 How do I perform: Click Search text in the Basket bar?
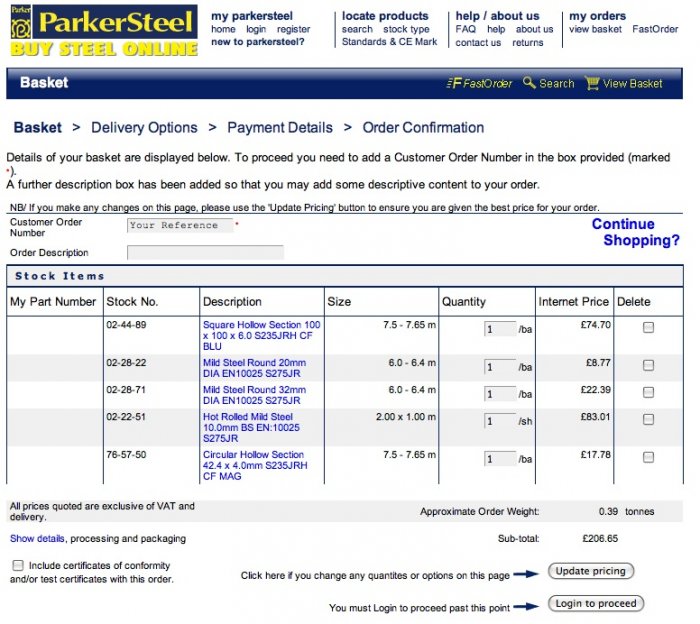click(556, 83)
